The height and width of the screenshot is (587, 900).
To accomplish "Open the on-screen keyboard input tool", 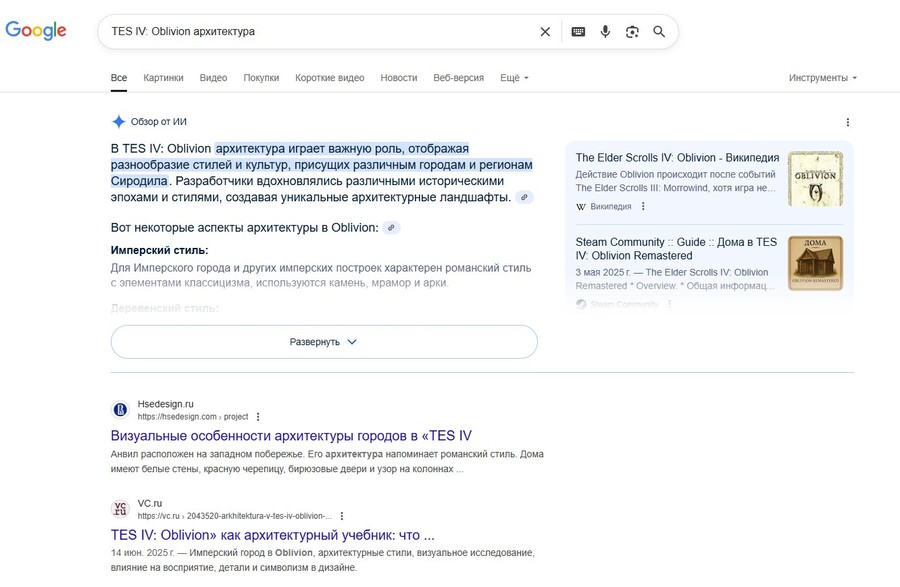I will point(578,32).
